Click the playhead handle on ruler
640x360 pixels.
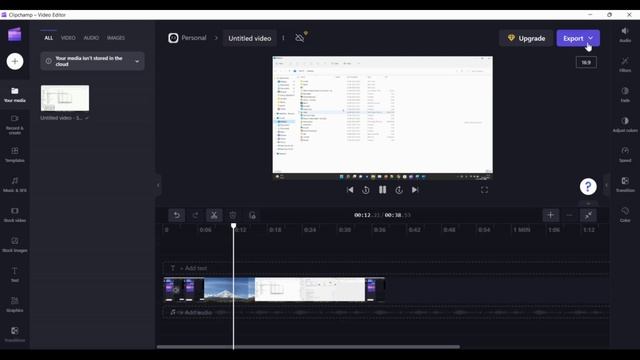point(233,226)
